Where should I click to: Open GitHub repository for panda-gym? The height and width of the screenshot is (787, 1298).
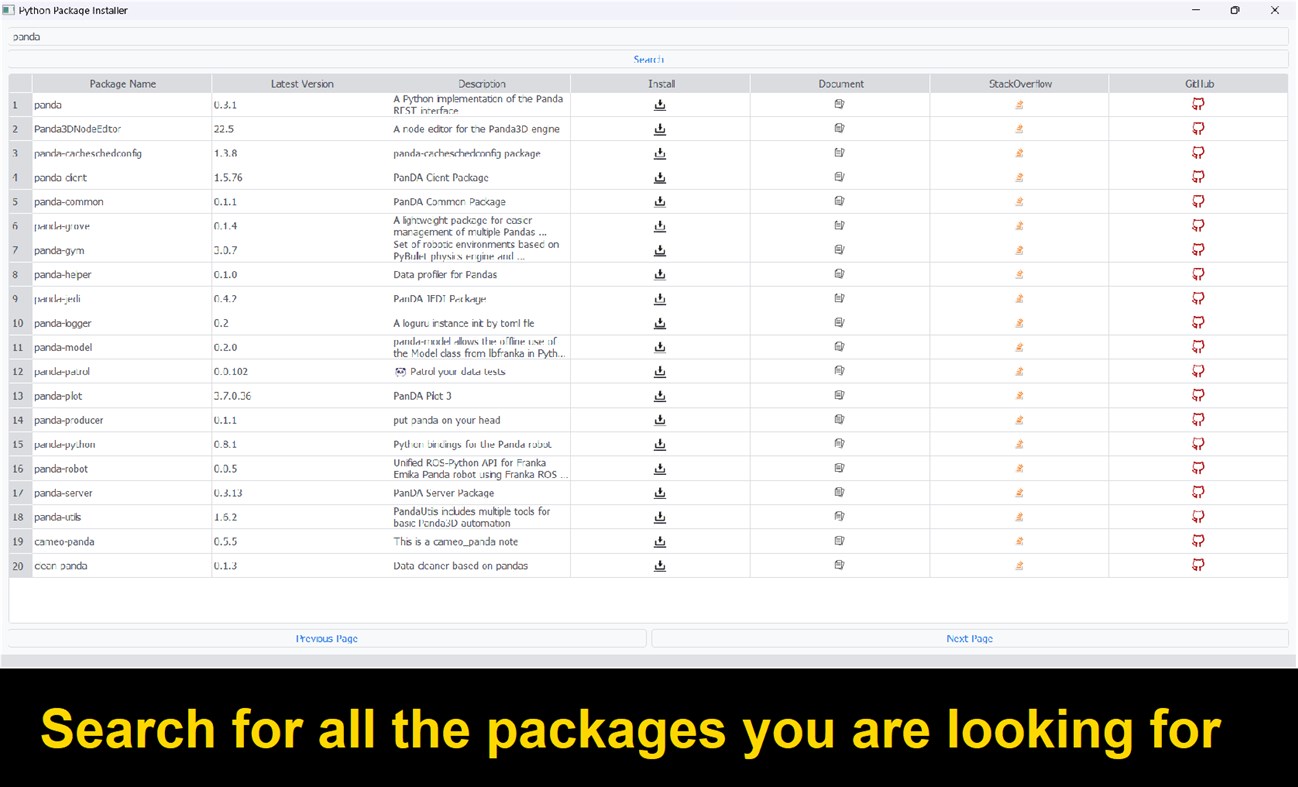pos(1197,249)
